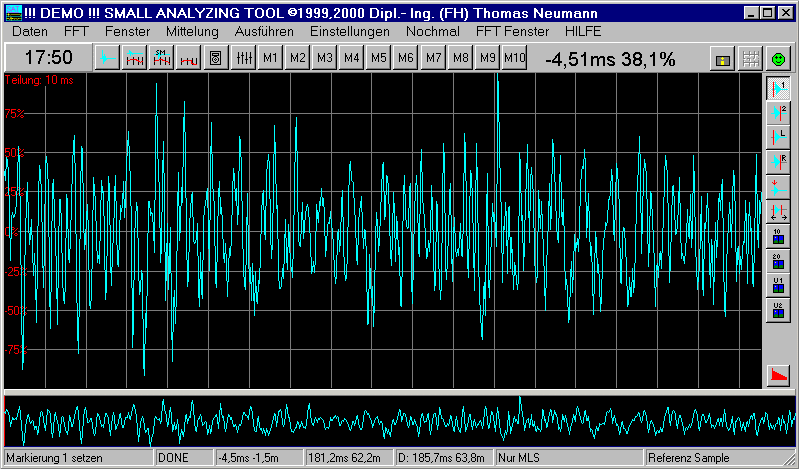Open the mixer sliders icon in toolbar
Image resolution: width=799 pixels, height=469 pixels.
(242, 58)
